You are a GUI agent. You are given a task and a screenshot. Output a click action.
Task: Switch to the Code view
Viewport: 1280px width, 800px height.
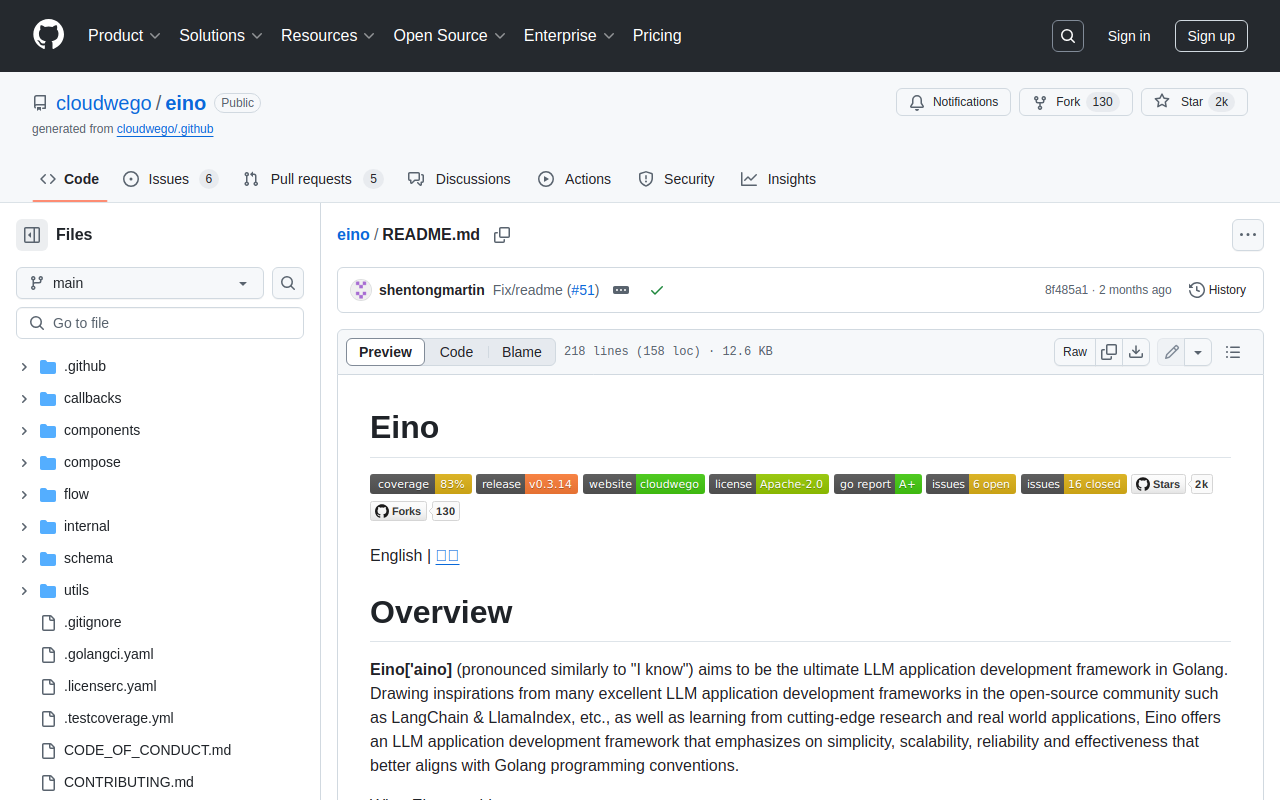click(456, 352)
